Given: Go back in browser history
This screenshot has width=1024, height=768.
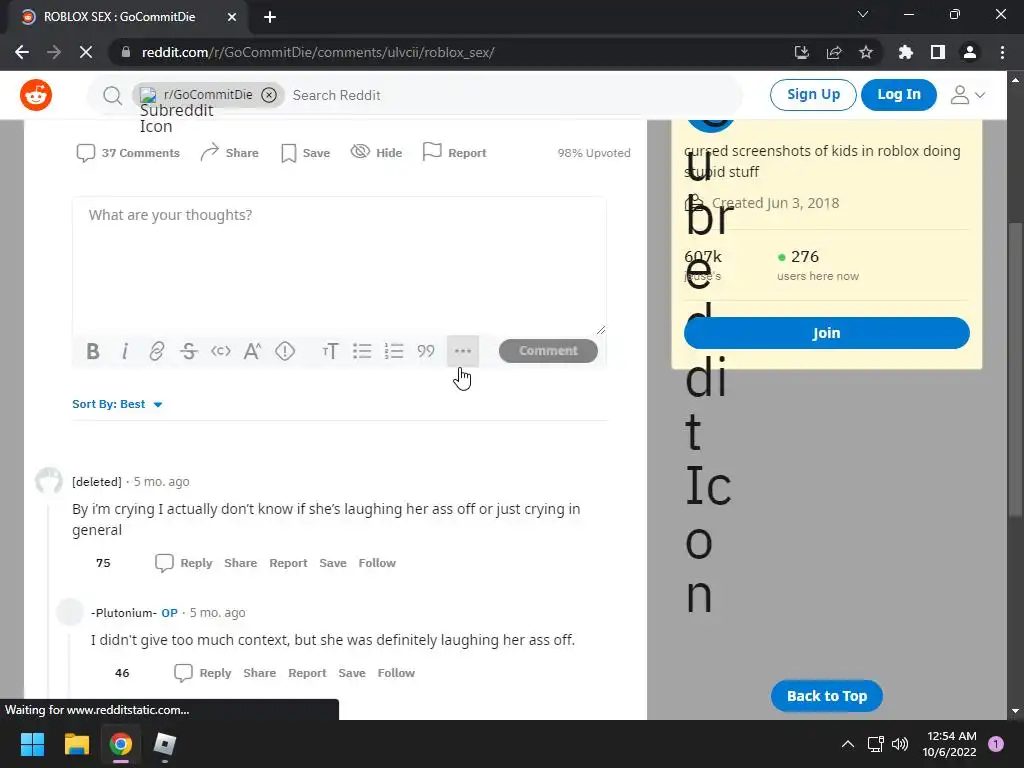Looking at the screenshot, I should click(x=22, y=52).
